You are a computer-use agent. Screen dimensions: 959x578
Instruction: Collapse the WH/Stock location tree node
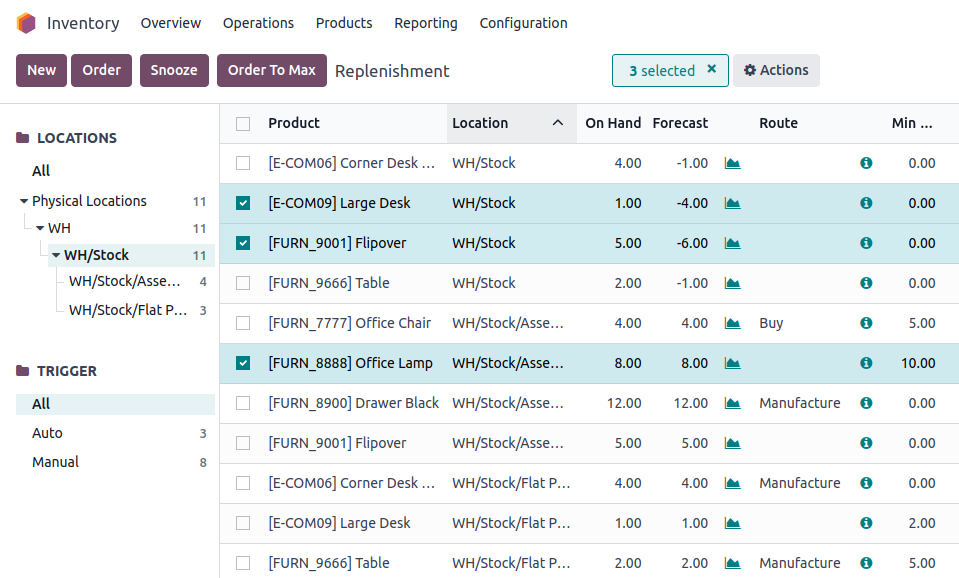(x=57, y=255)
